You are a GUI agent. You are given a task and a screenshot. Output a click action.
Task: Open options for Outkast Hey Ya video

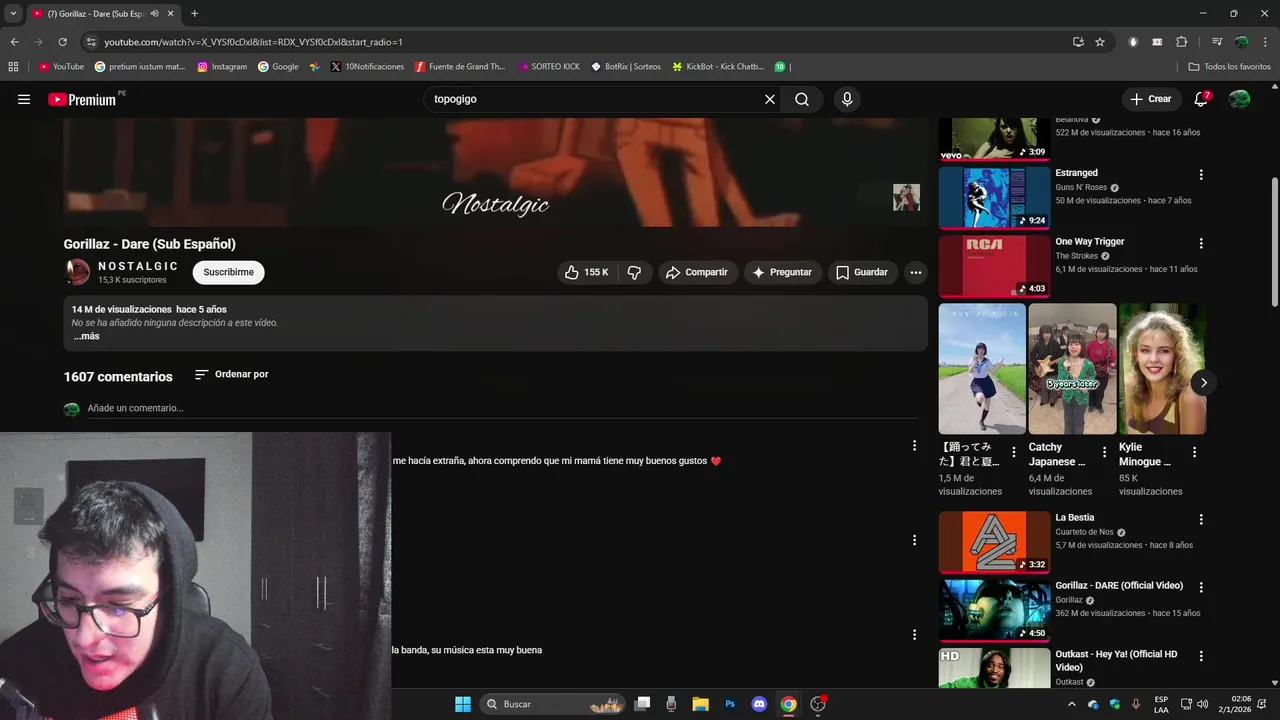(1201, 656)
